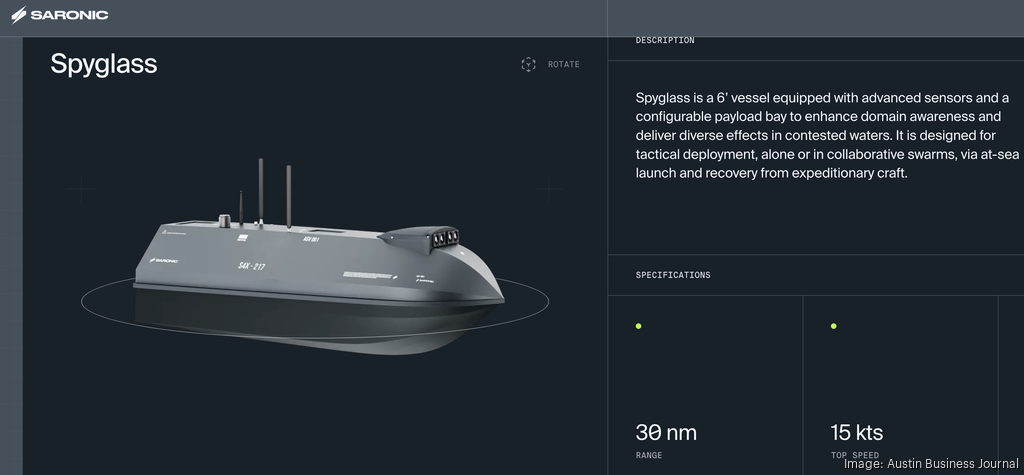Click the Saronic logo in the header
The height and width of the screenshot is (475, 1024).
click(x=60, y=15)
